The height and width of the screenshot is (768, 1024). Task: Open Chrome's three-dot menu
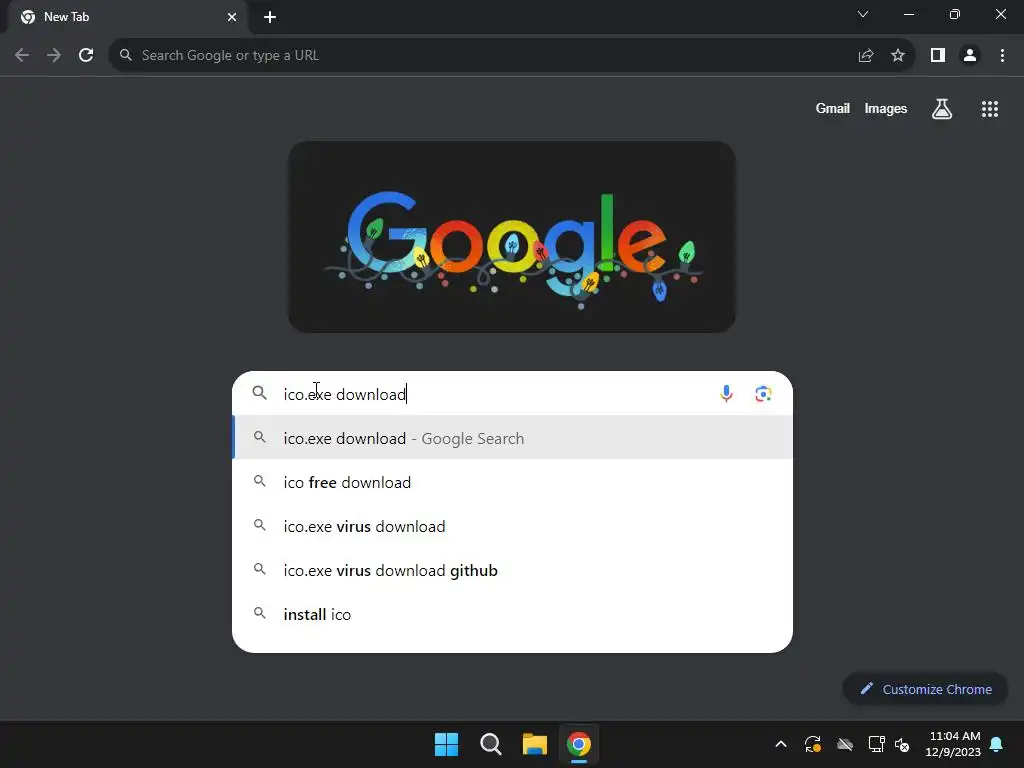1002,56
